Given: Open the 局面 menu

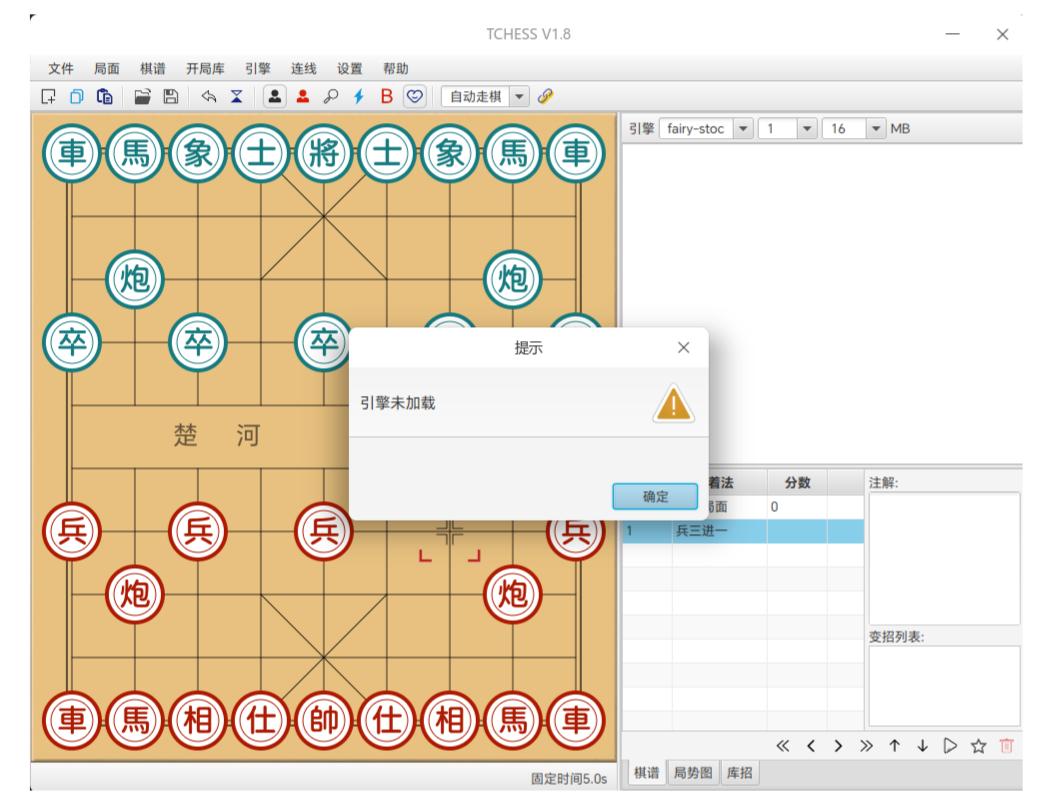Looking at the screenshot, I should pyautogui.click(x=107, y=68).
